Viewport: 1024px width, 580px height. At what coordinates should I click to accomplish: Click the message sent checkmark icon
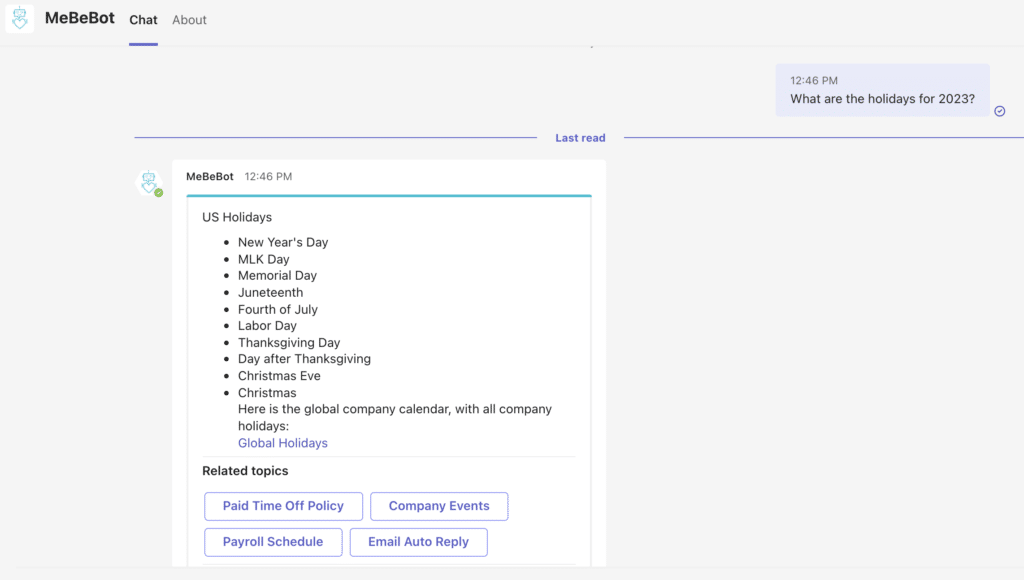(x=1000, y=111)
